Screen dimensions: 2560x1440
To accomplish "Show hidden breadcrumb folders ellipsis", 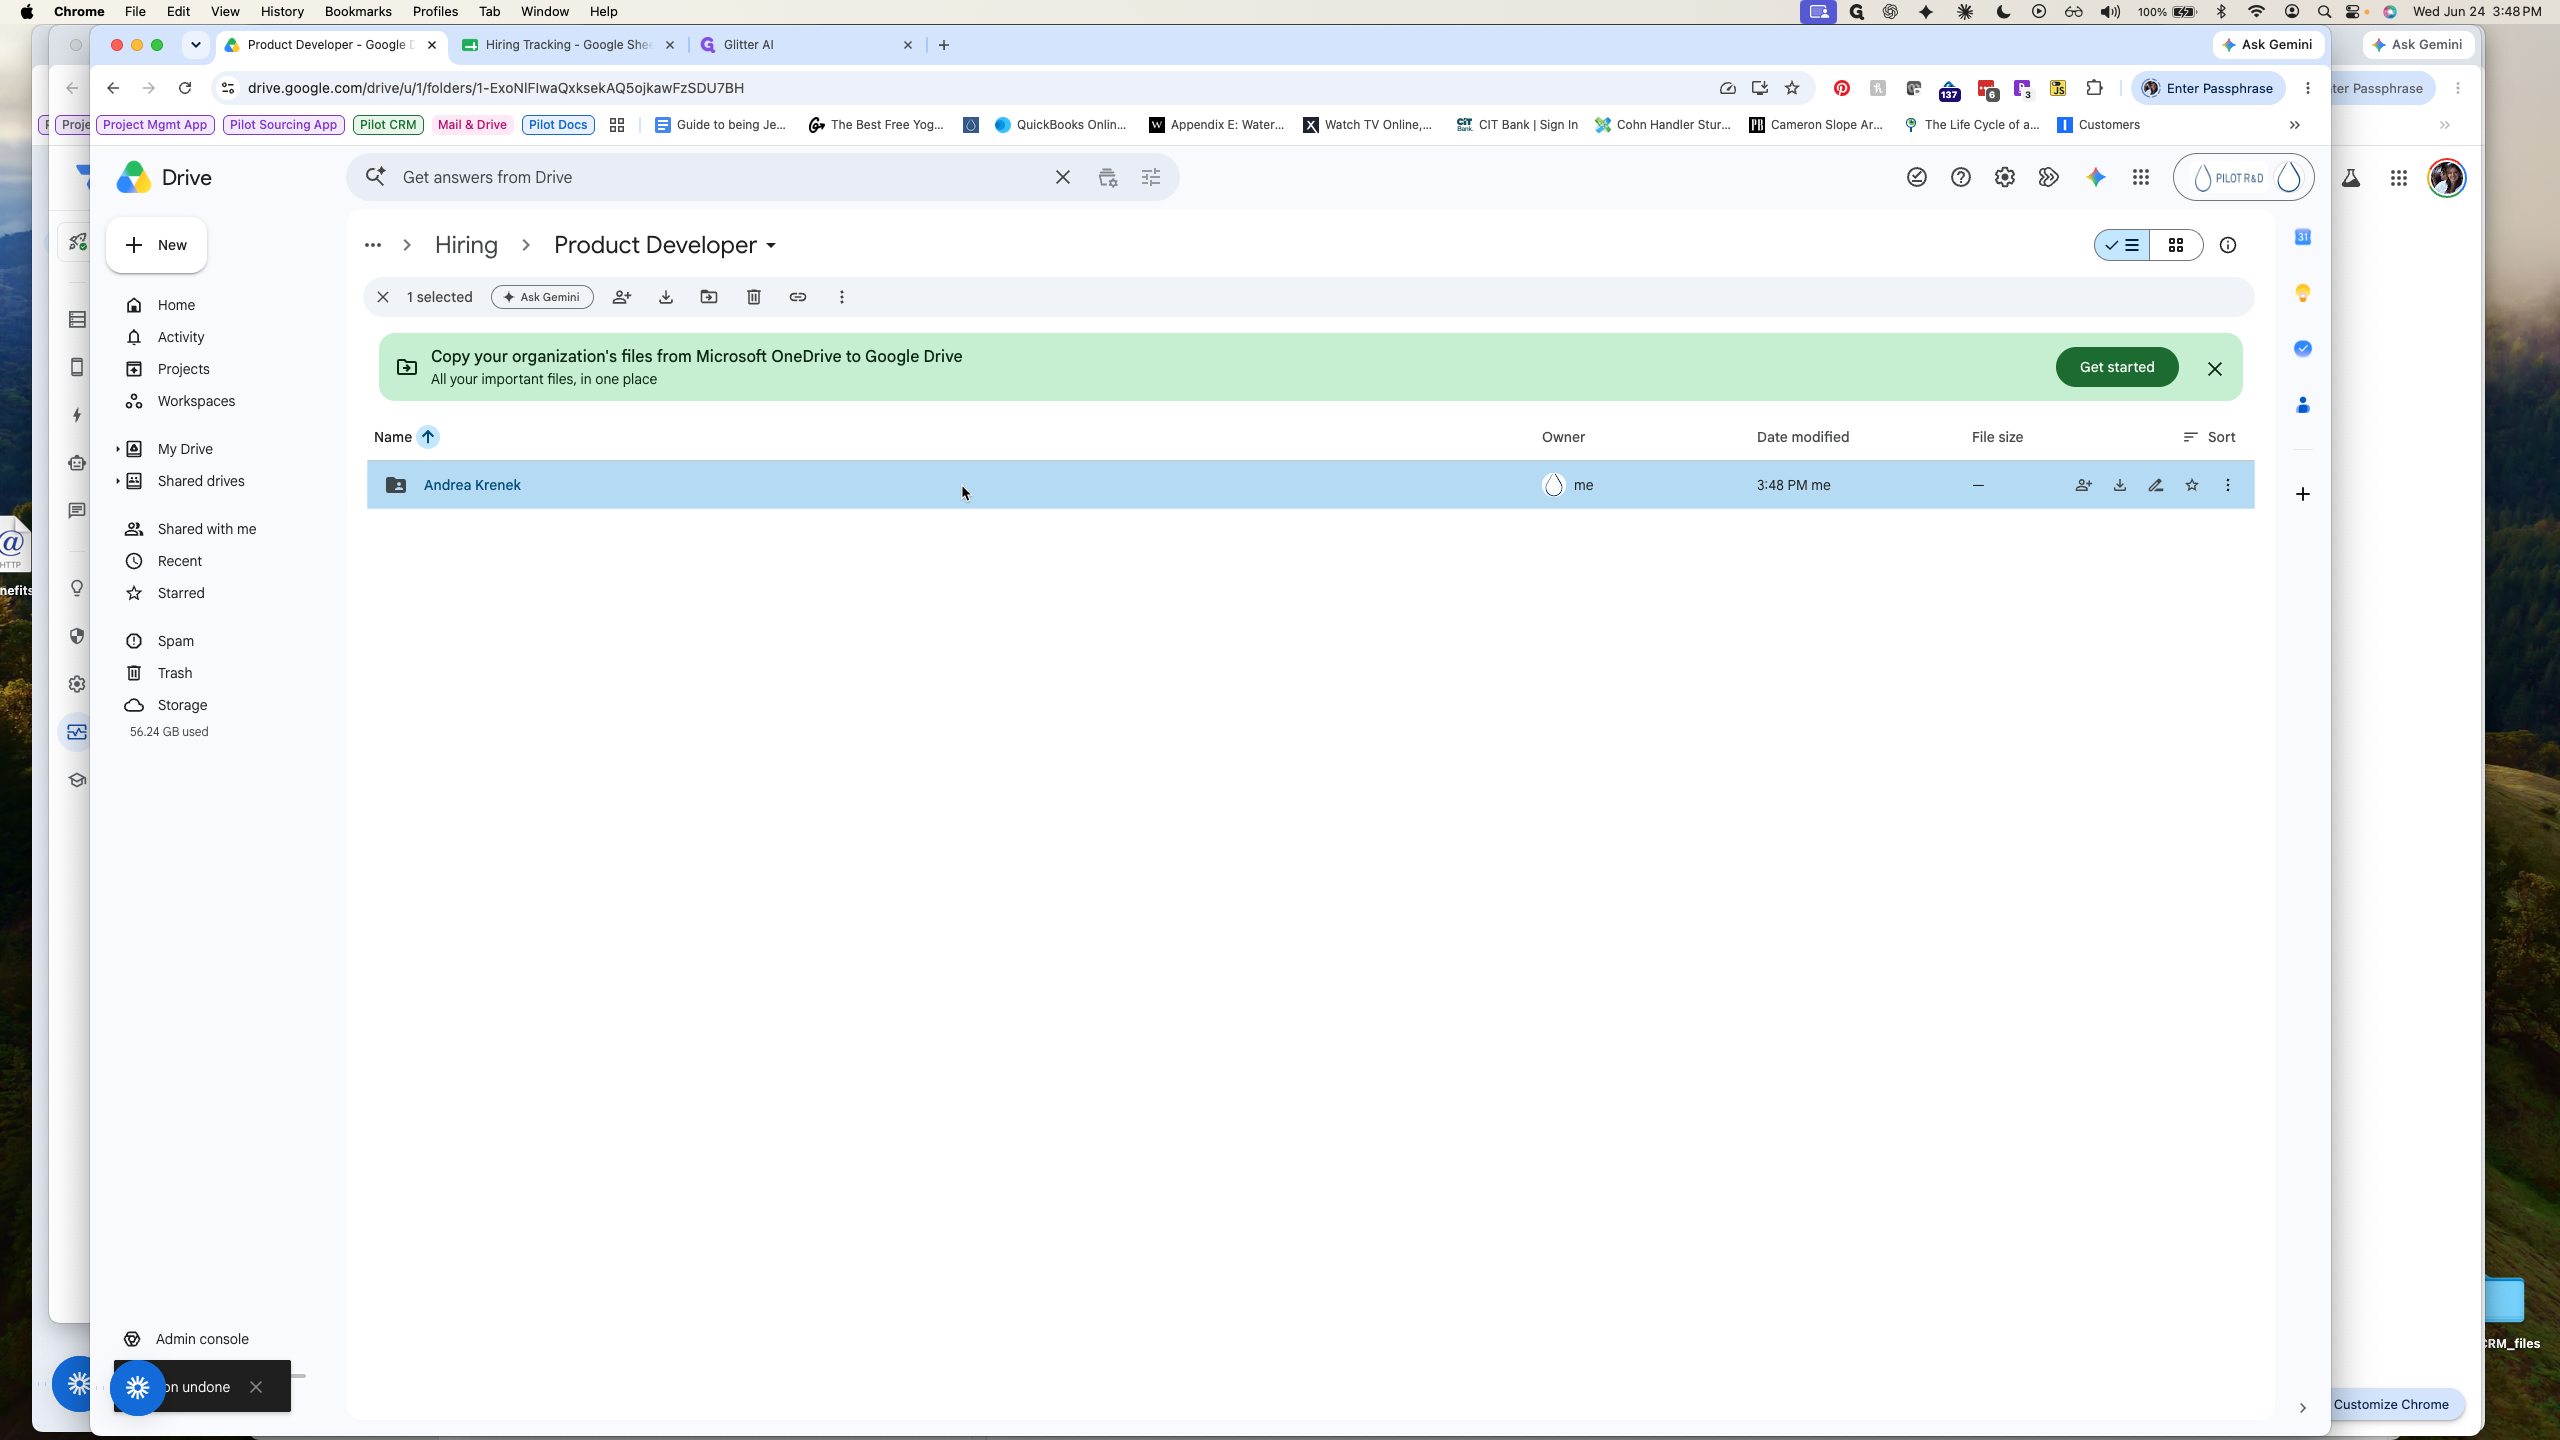I will point(373,245).
